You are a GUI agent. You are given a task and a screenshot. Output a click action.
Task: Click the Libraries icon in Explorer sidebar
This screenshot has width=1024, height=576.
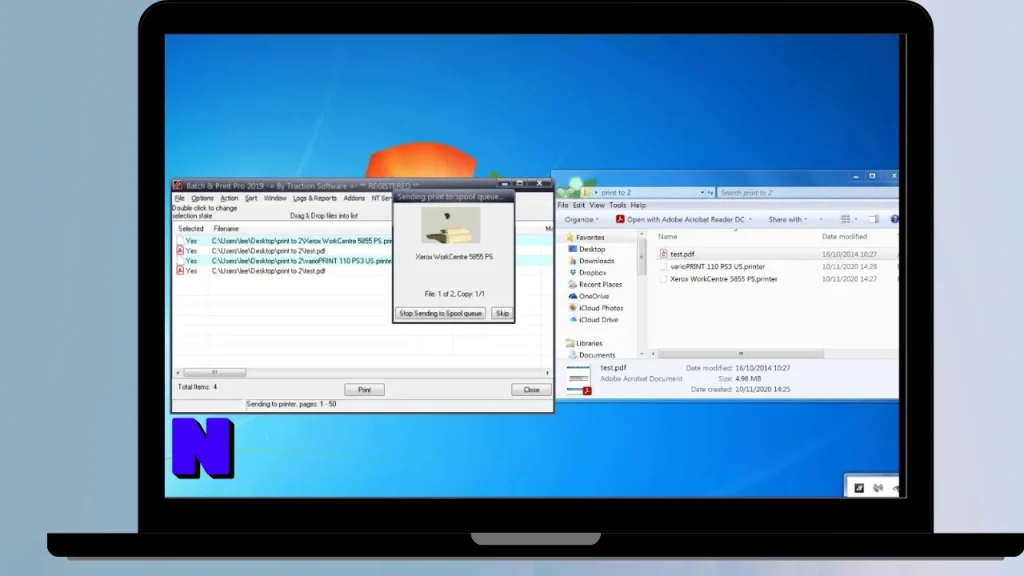point(570,343)
